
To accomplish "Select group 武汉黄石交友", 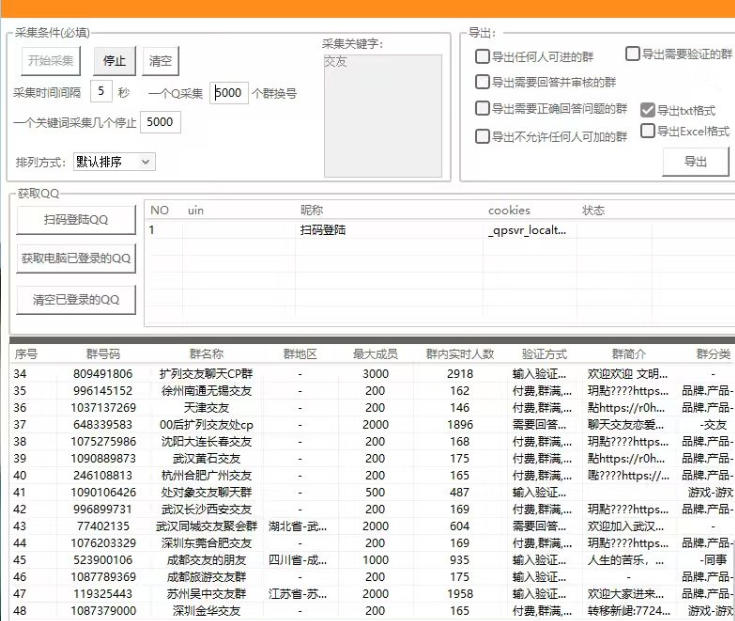I will click(206, 458).
